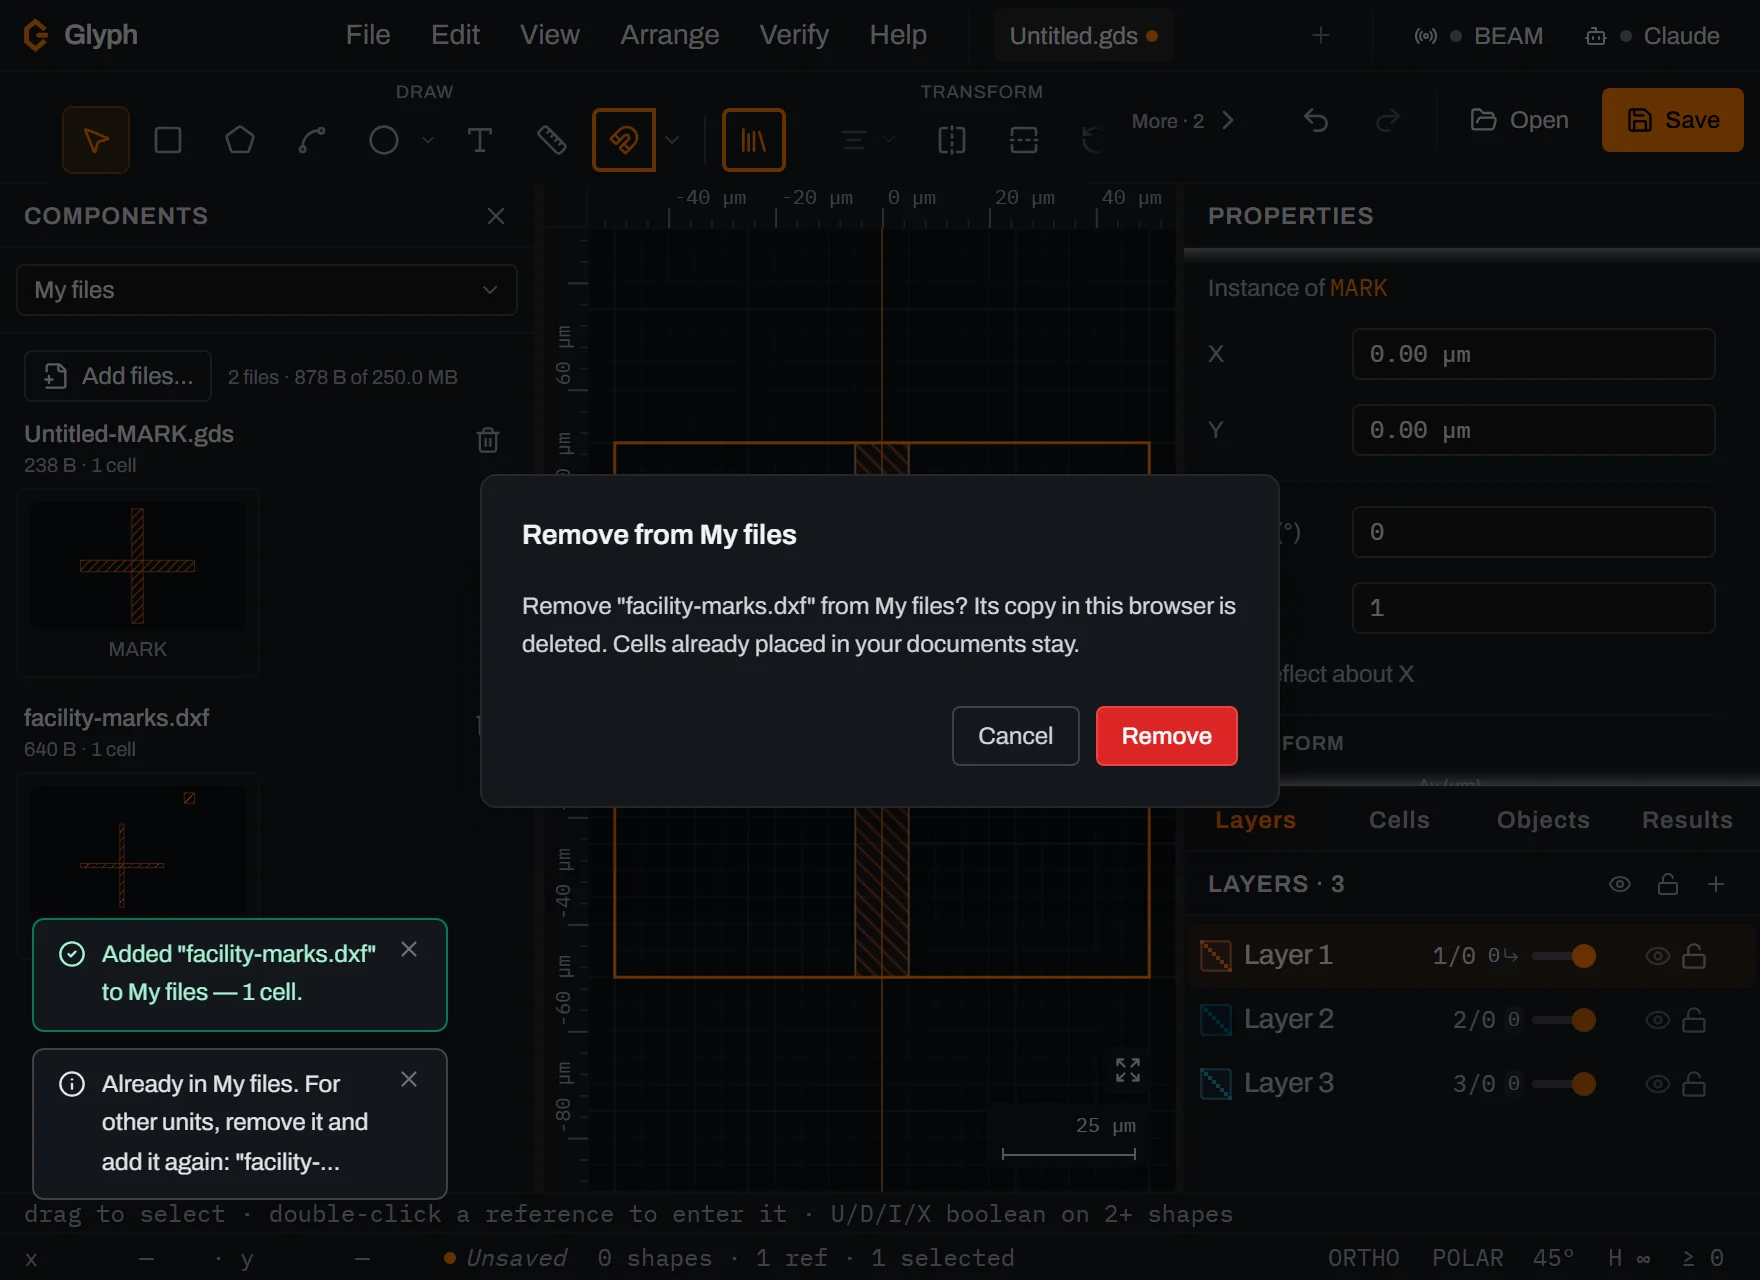Lock Layer 2 with padlock icon
The image size is (1760, 1280).
[x=1694, y=1020]
